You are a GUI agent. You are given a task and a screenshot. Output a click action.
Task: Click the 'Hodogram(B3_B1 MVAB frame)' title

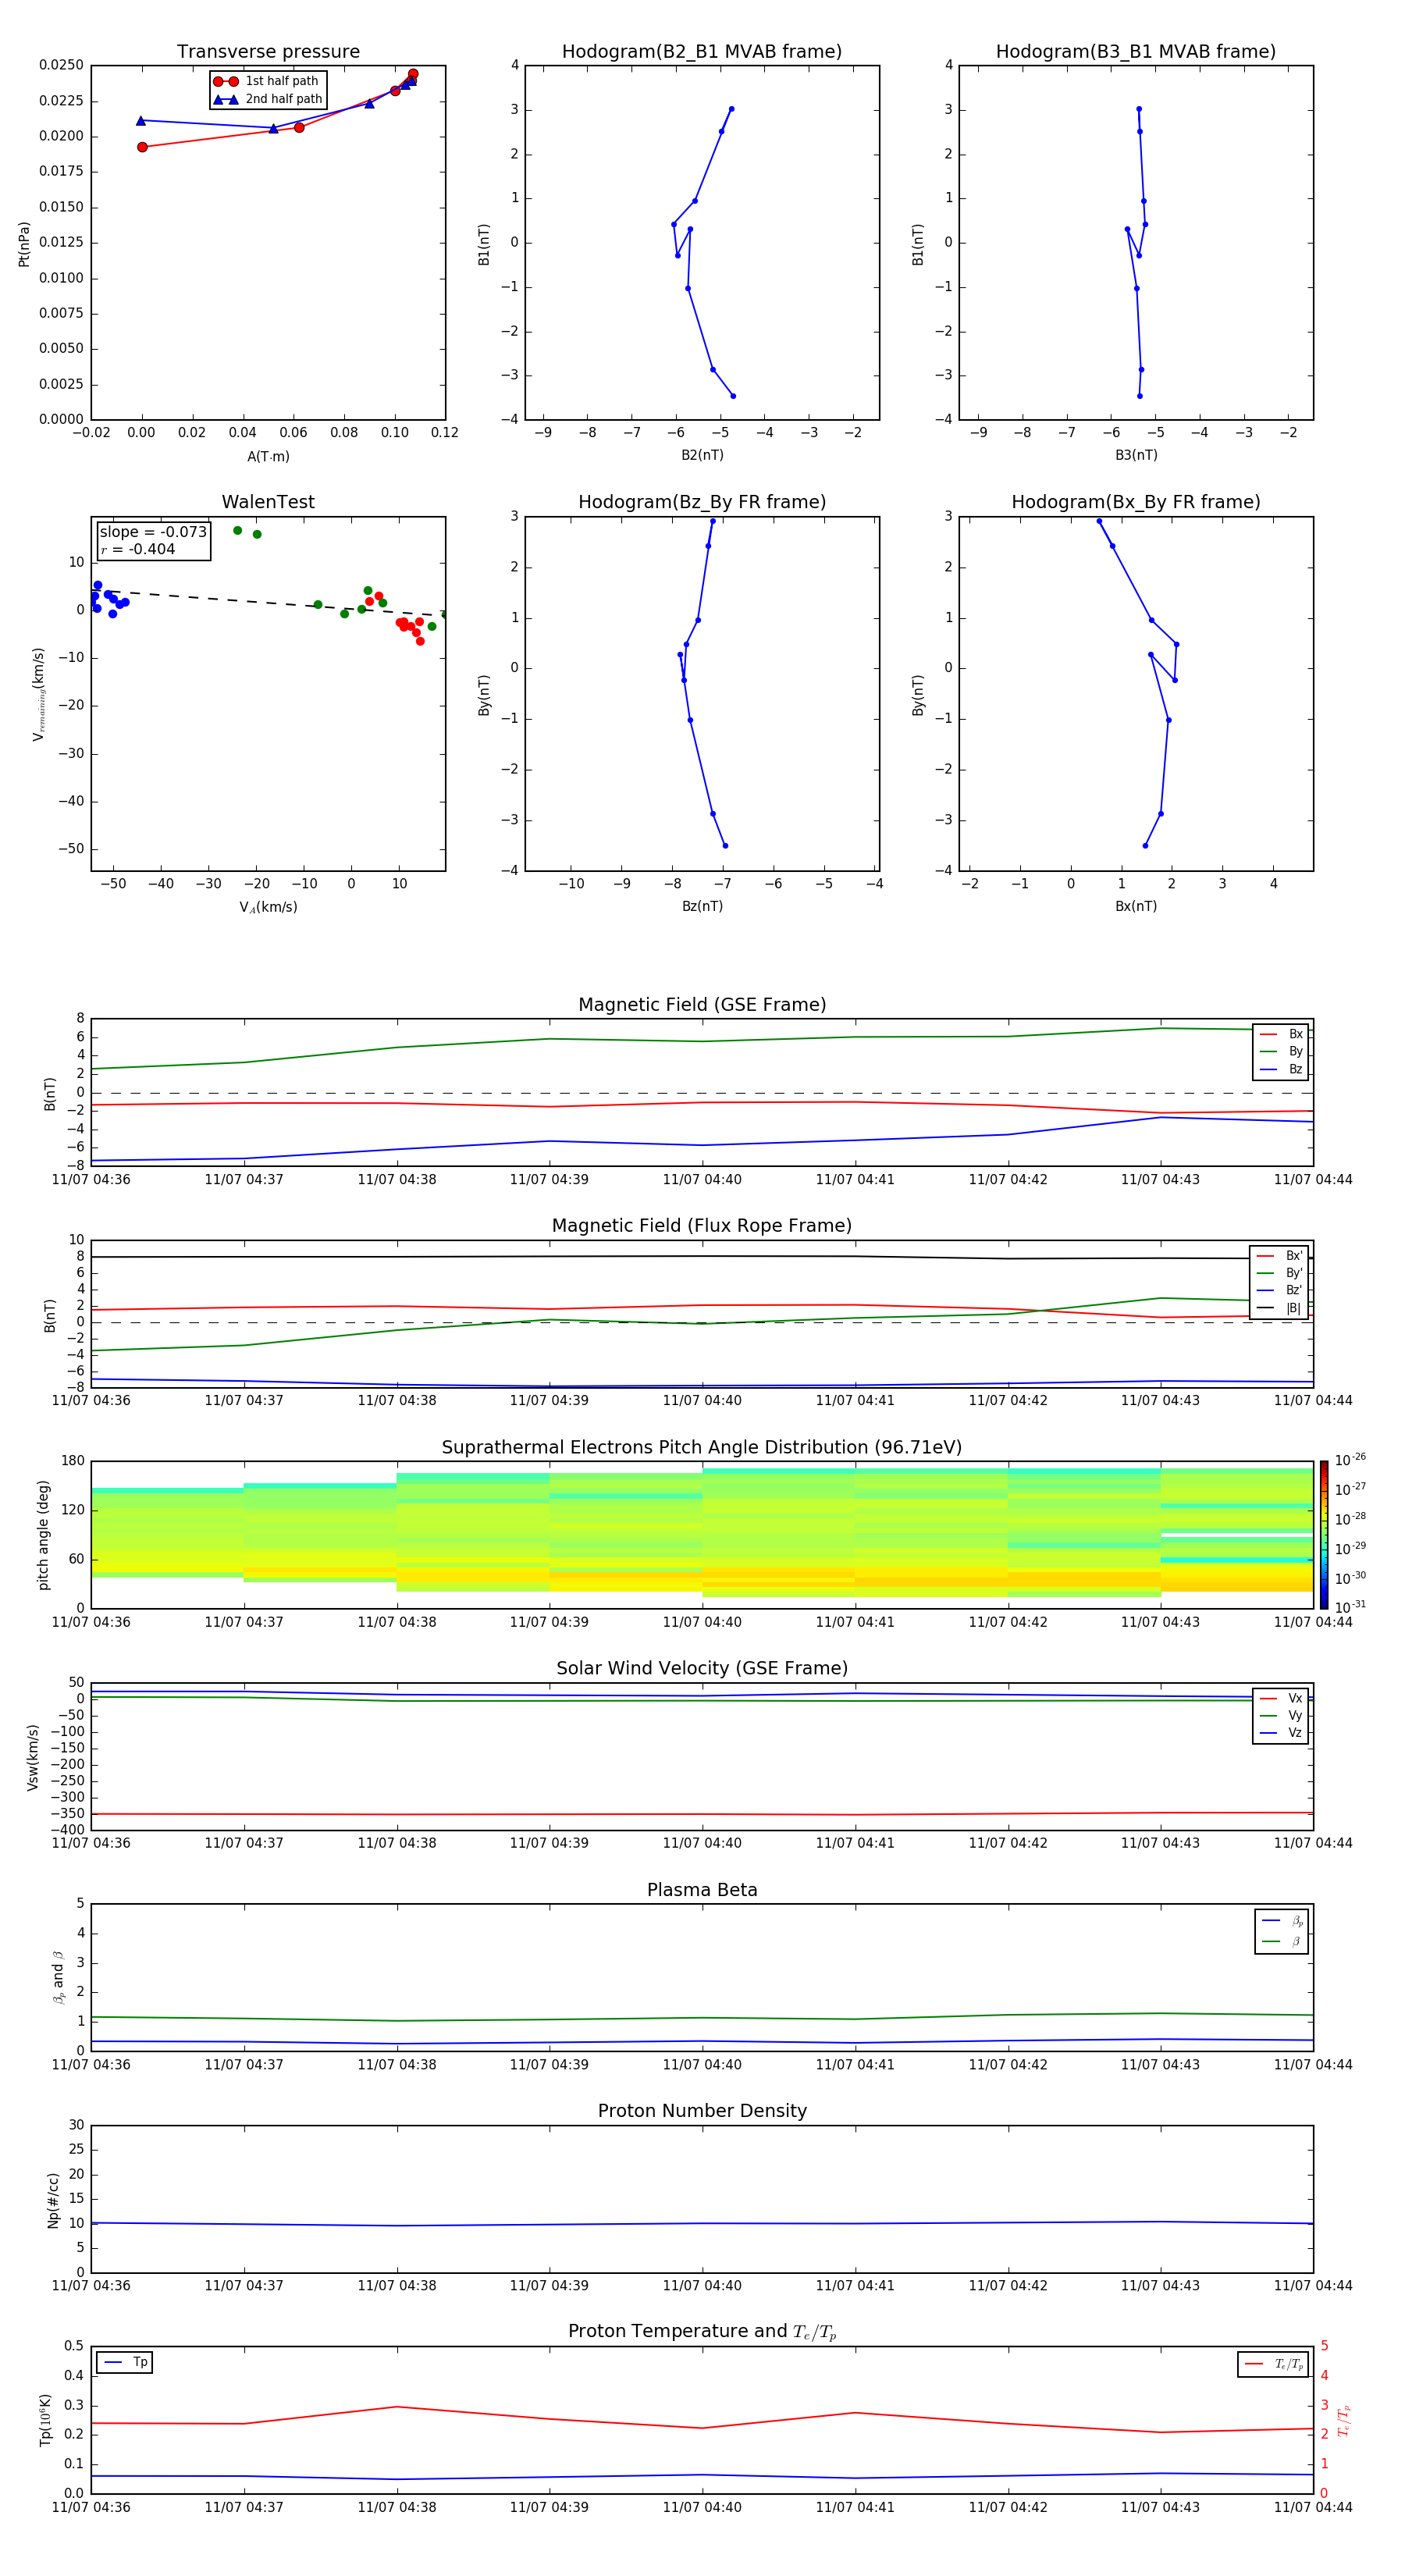[1136, 52]
